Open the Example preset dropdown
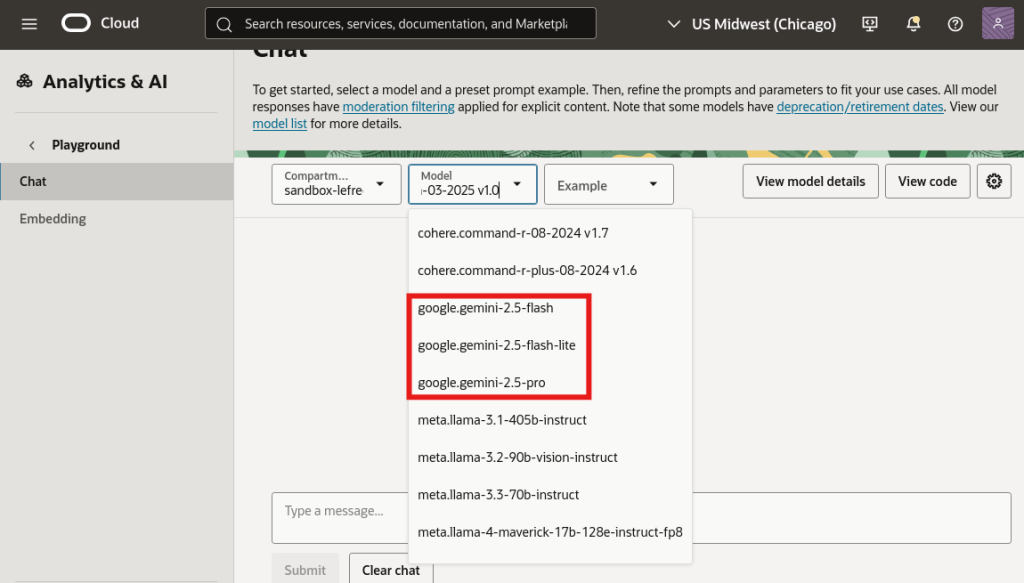Image resolution: width=1024 pixels, height=583 pixels. 609,185
